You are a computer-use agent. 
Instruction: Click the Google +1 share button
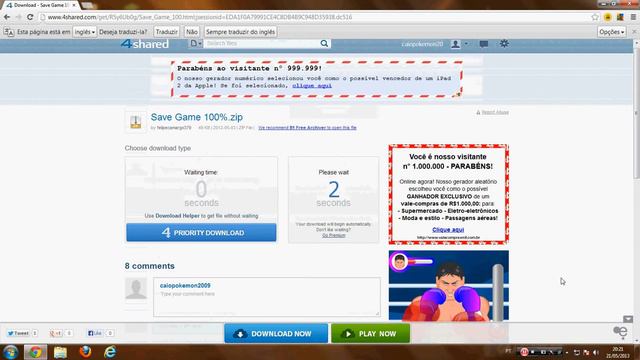coord(56,333)
